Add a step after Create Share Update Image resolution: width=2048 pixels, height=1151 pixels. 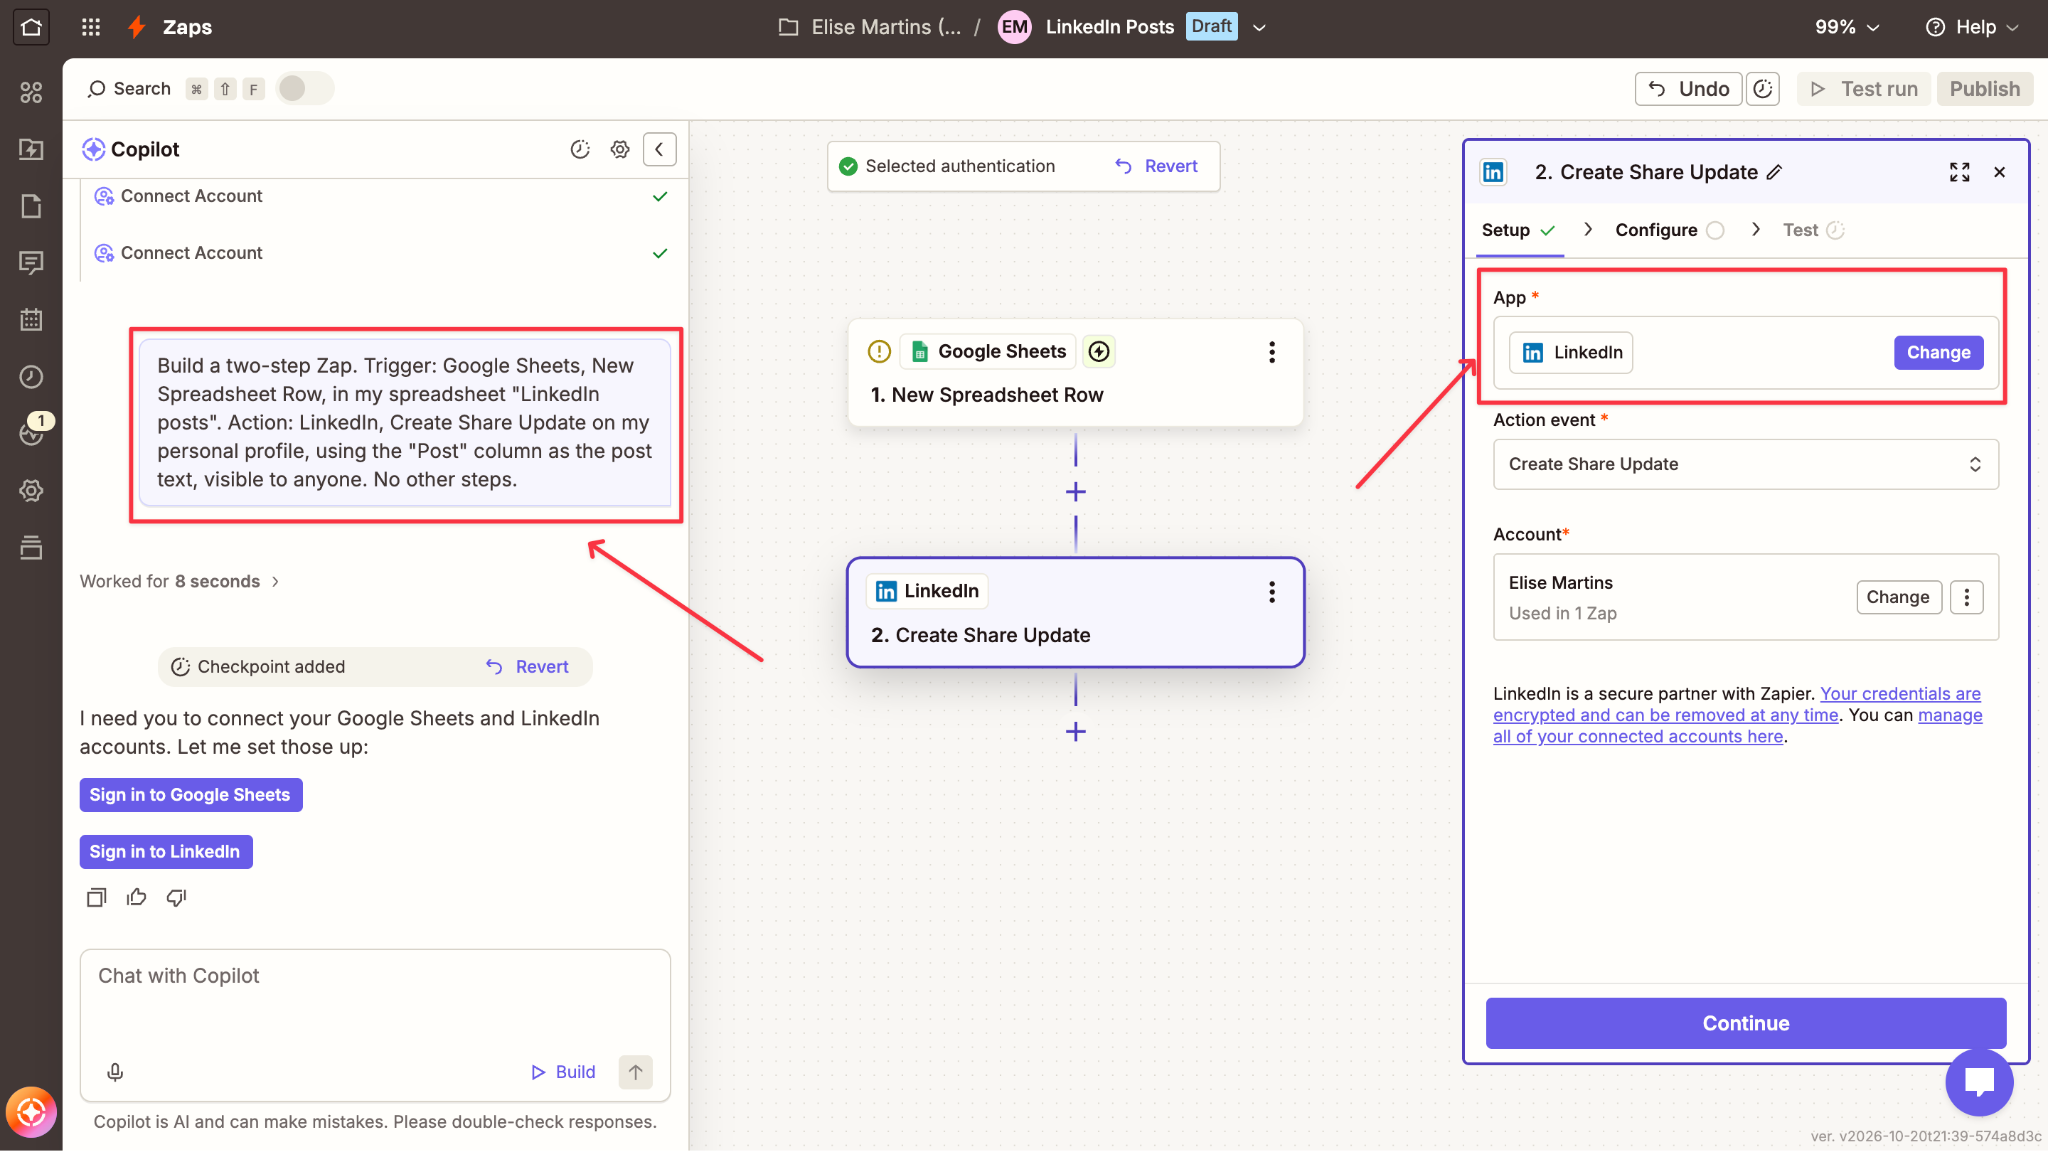pos(1076,732)
